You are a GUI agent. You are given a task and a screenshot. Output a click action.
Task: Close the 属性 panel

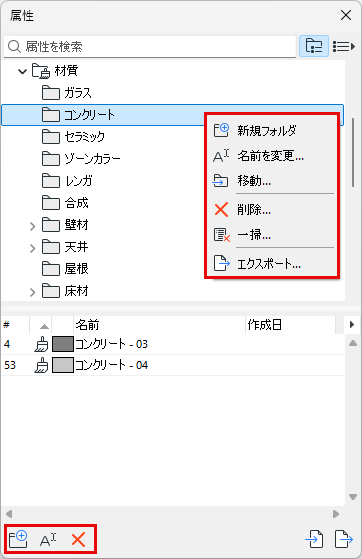[346, 15]
